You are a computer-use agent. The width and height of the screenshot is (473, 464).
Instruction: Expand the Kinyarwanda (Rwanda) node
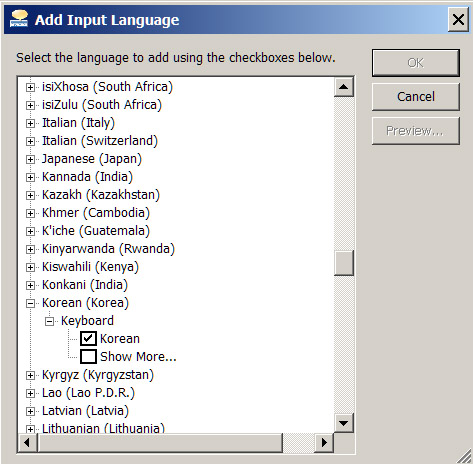(x=30, y=249)
